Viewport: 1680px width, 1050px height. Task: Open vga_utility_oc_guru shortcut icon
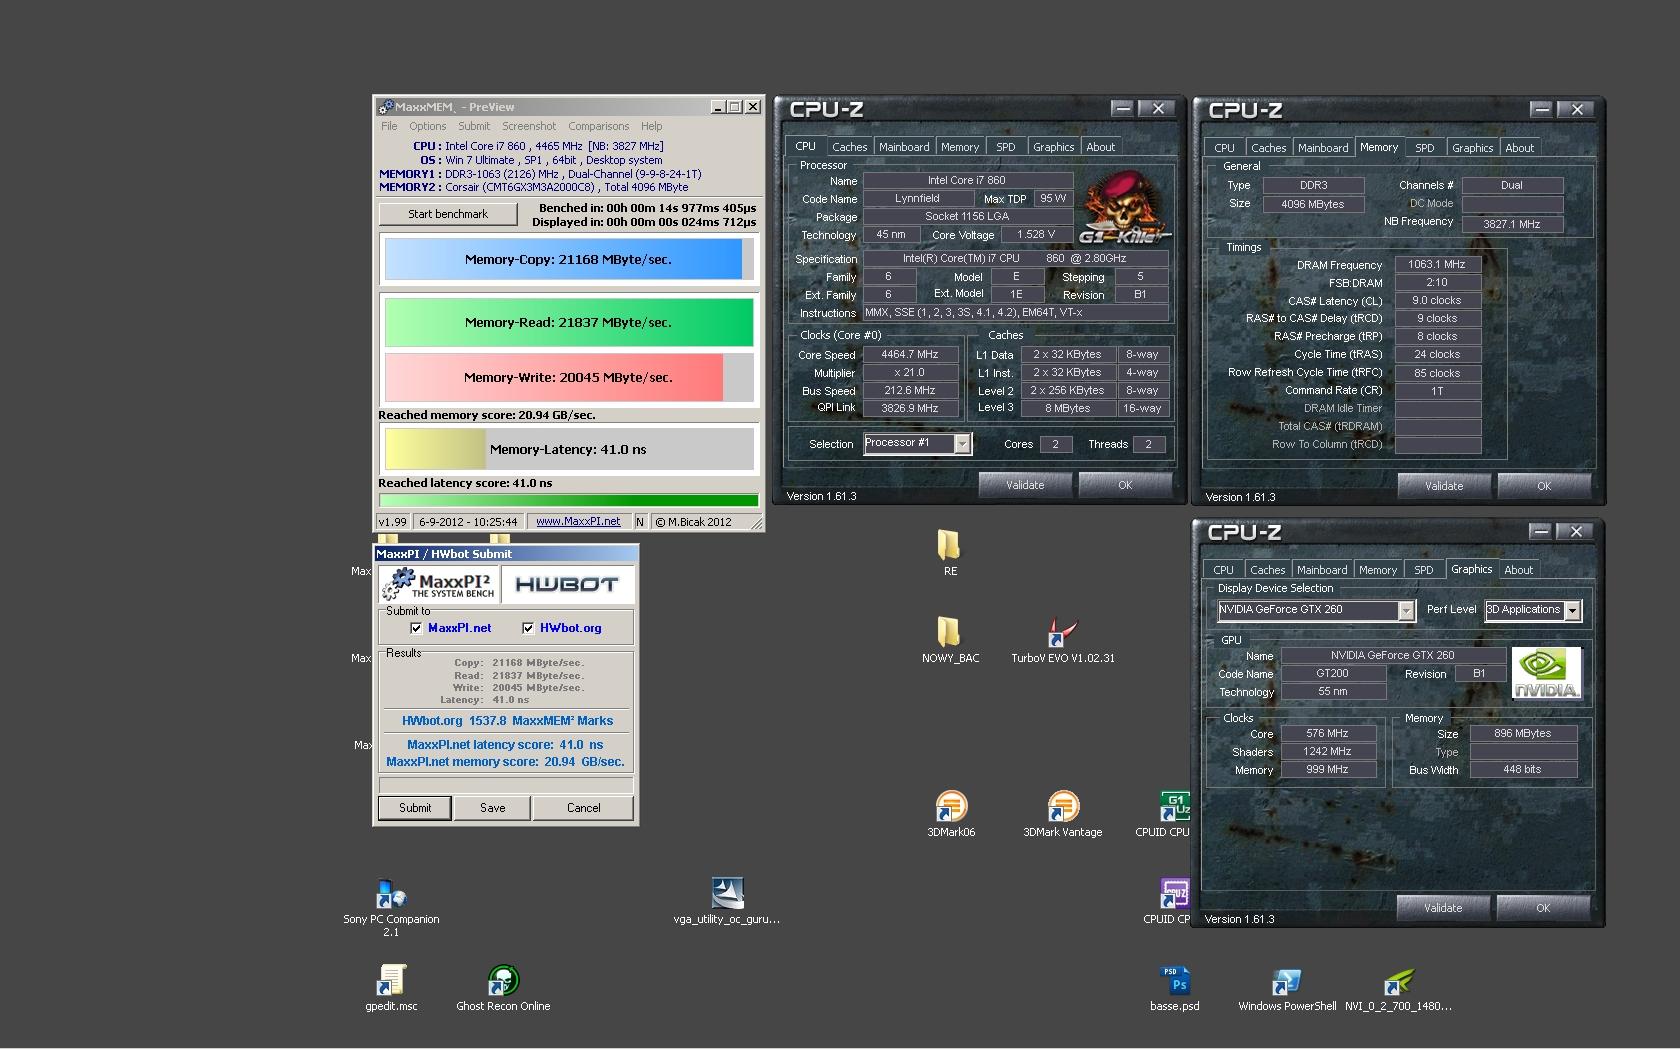[727, 893]
